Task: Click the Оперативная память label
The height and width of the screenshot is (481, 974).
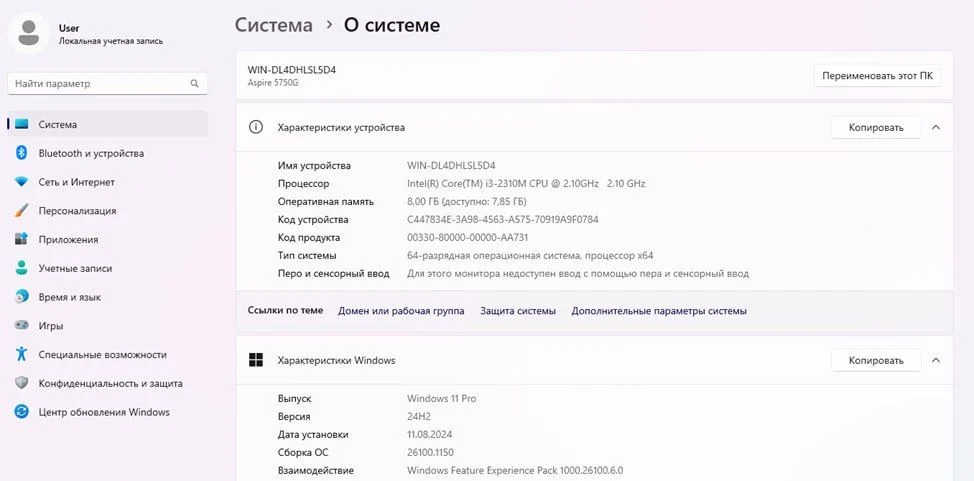Action: [x=325, y=201]
